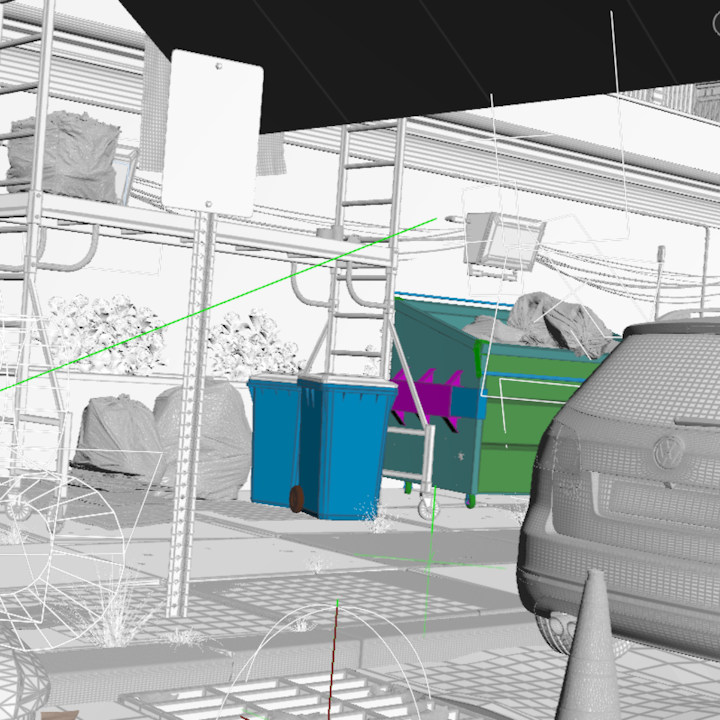Click the blank street sign panel
The height and width of the screenshot is (720, 720).
[x=213, y=135]
